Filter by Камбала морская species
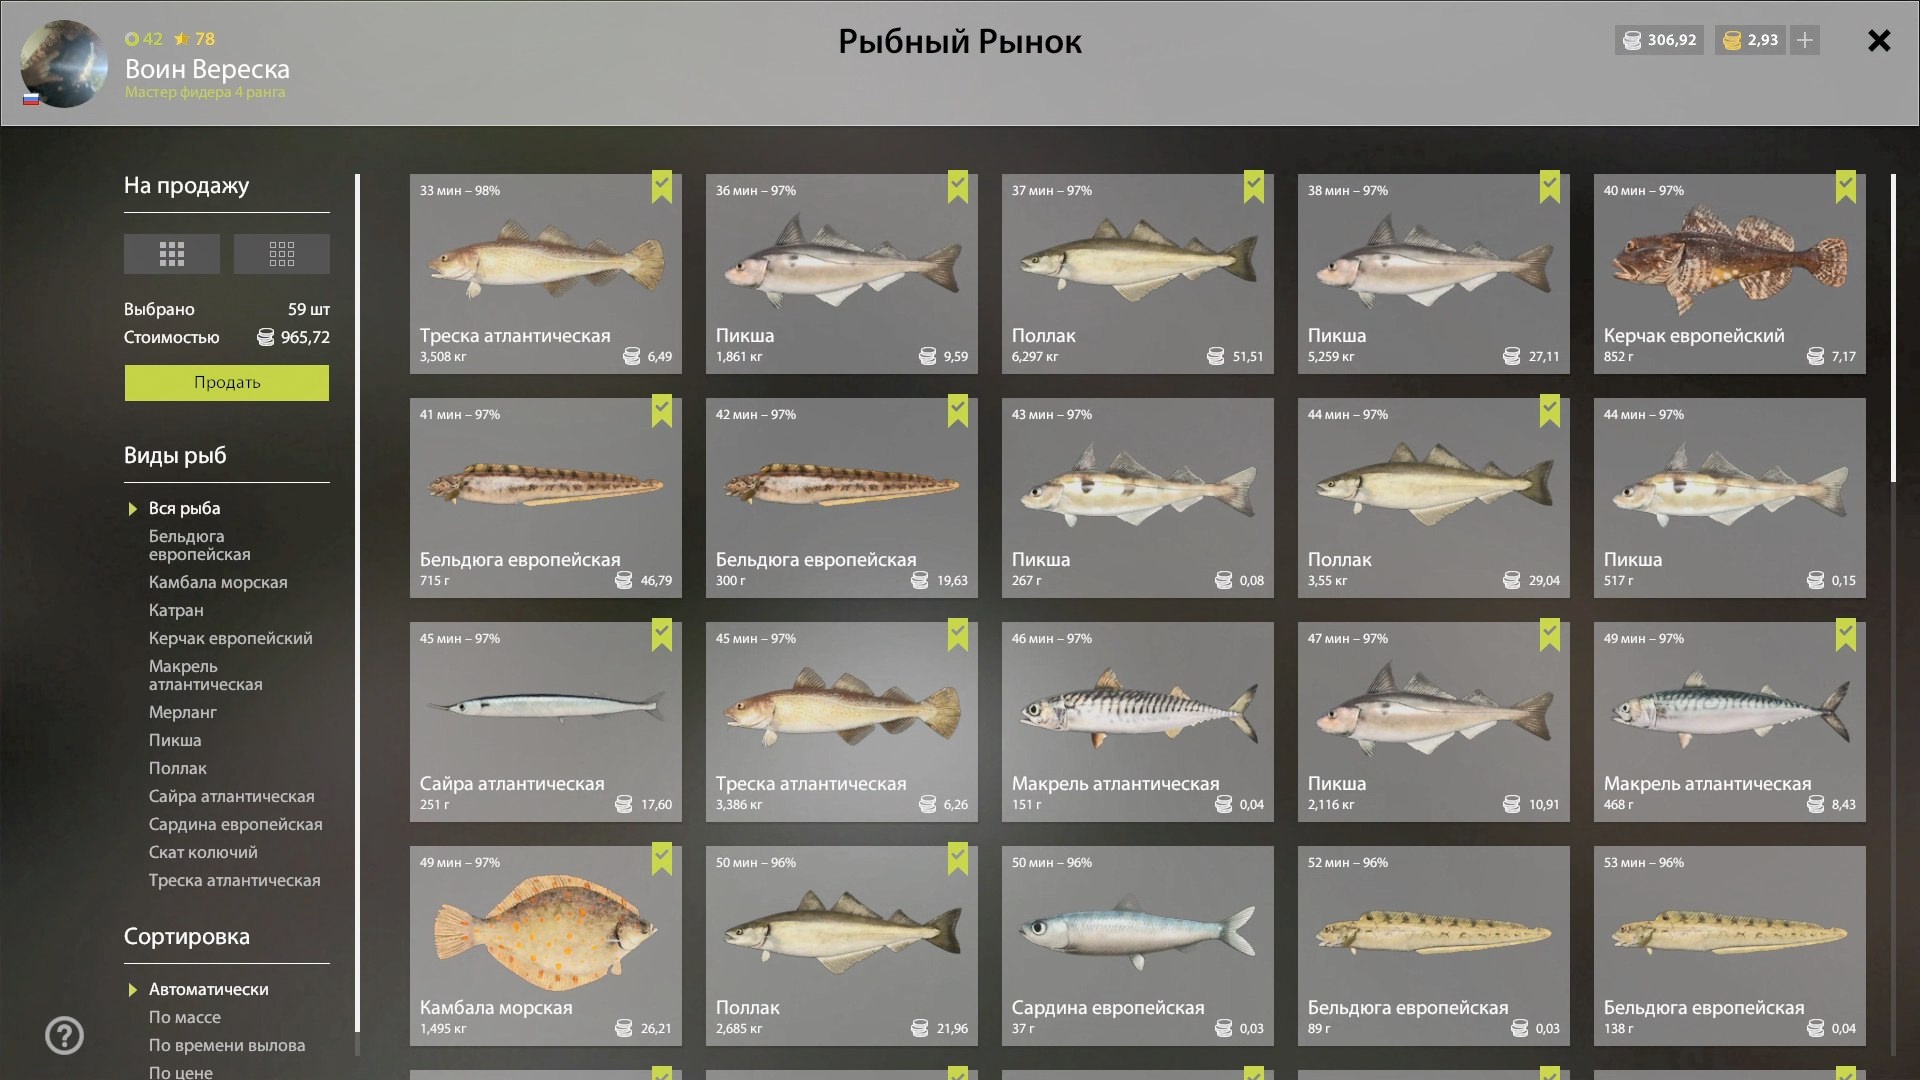The width and height of the screenshot is (1920, 1080). pyautogui.click(x=218, y=582)
